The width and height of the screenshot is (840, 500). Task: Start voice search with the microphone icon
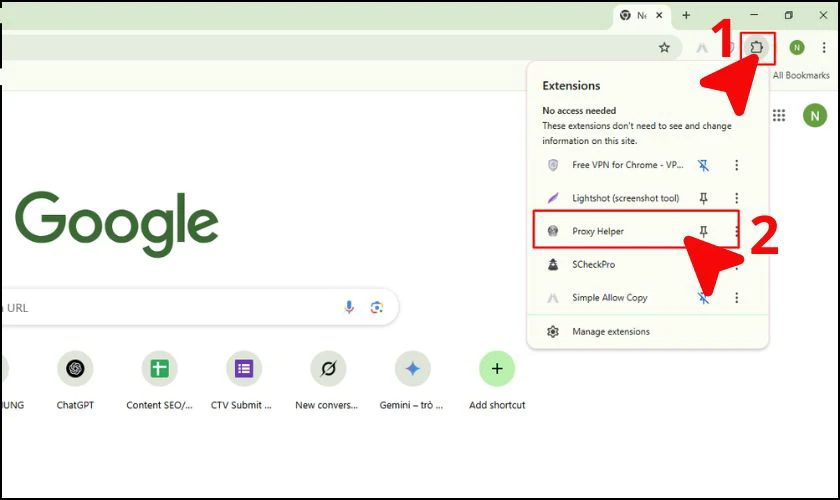pyautogui.click(x=349, y=308)
